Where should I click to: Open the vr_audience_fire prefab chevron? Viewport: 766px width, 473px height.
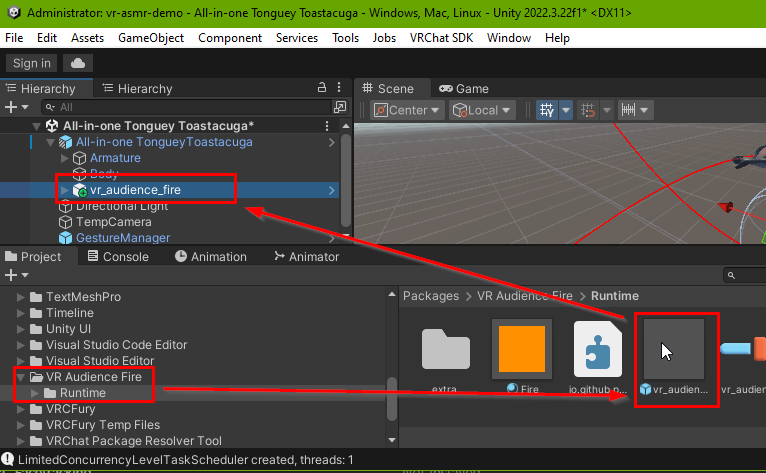point(332,190)
